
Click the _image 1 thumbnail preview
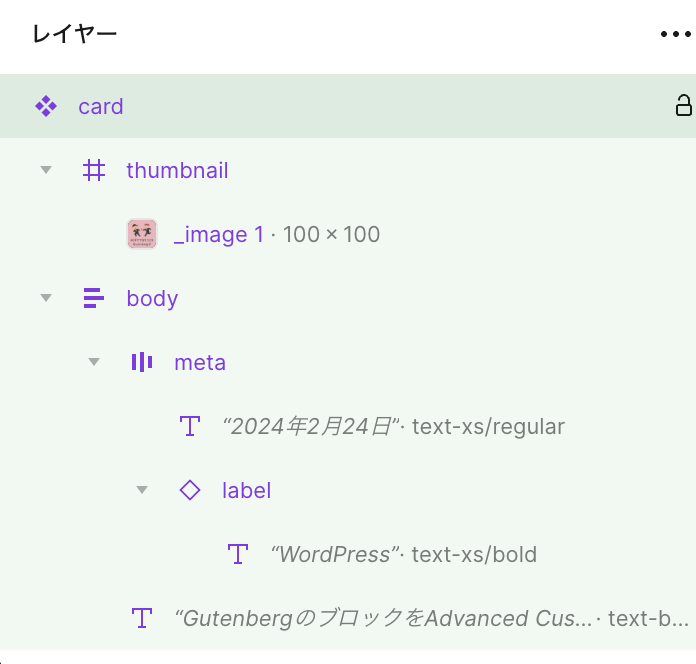[142, 234]
